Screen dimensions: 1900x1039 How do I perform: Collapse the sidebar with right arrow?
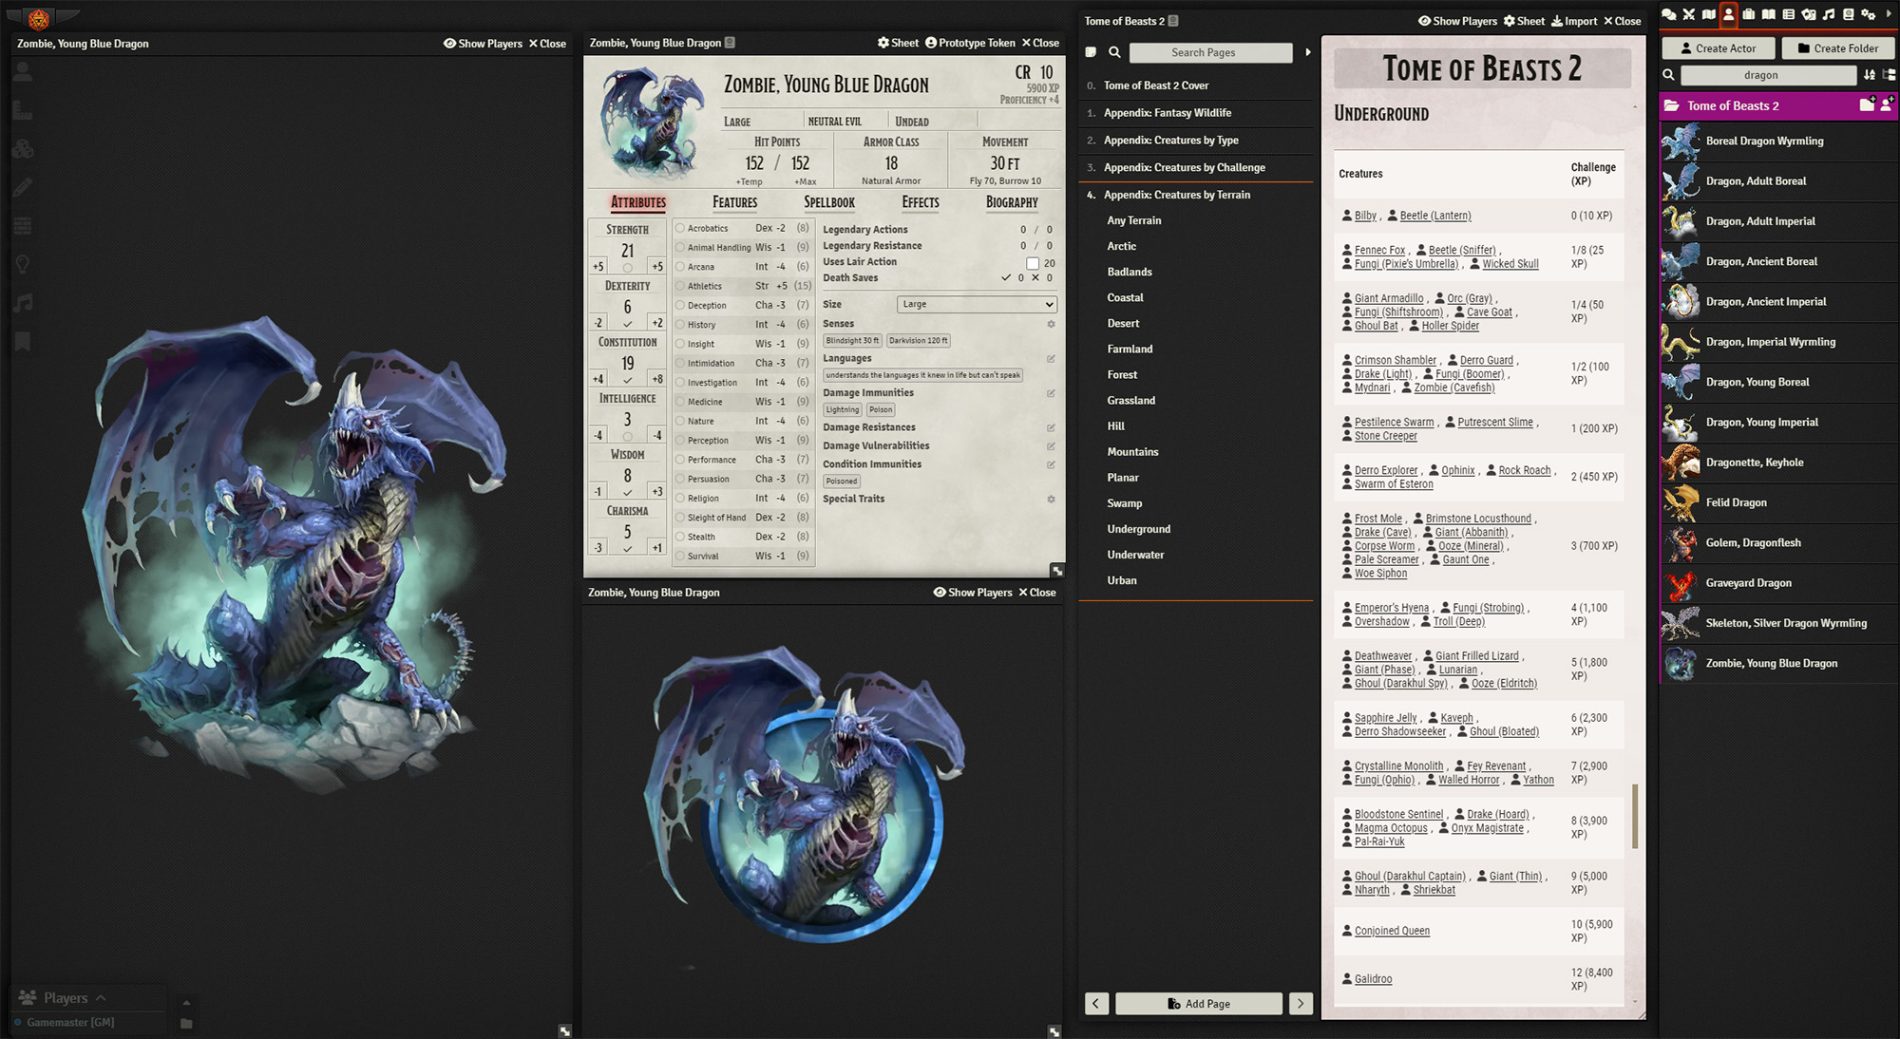[1889, 14]
